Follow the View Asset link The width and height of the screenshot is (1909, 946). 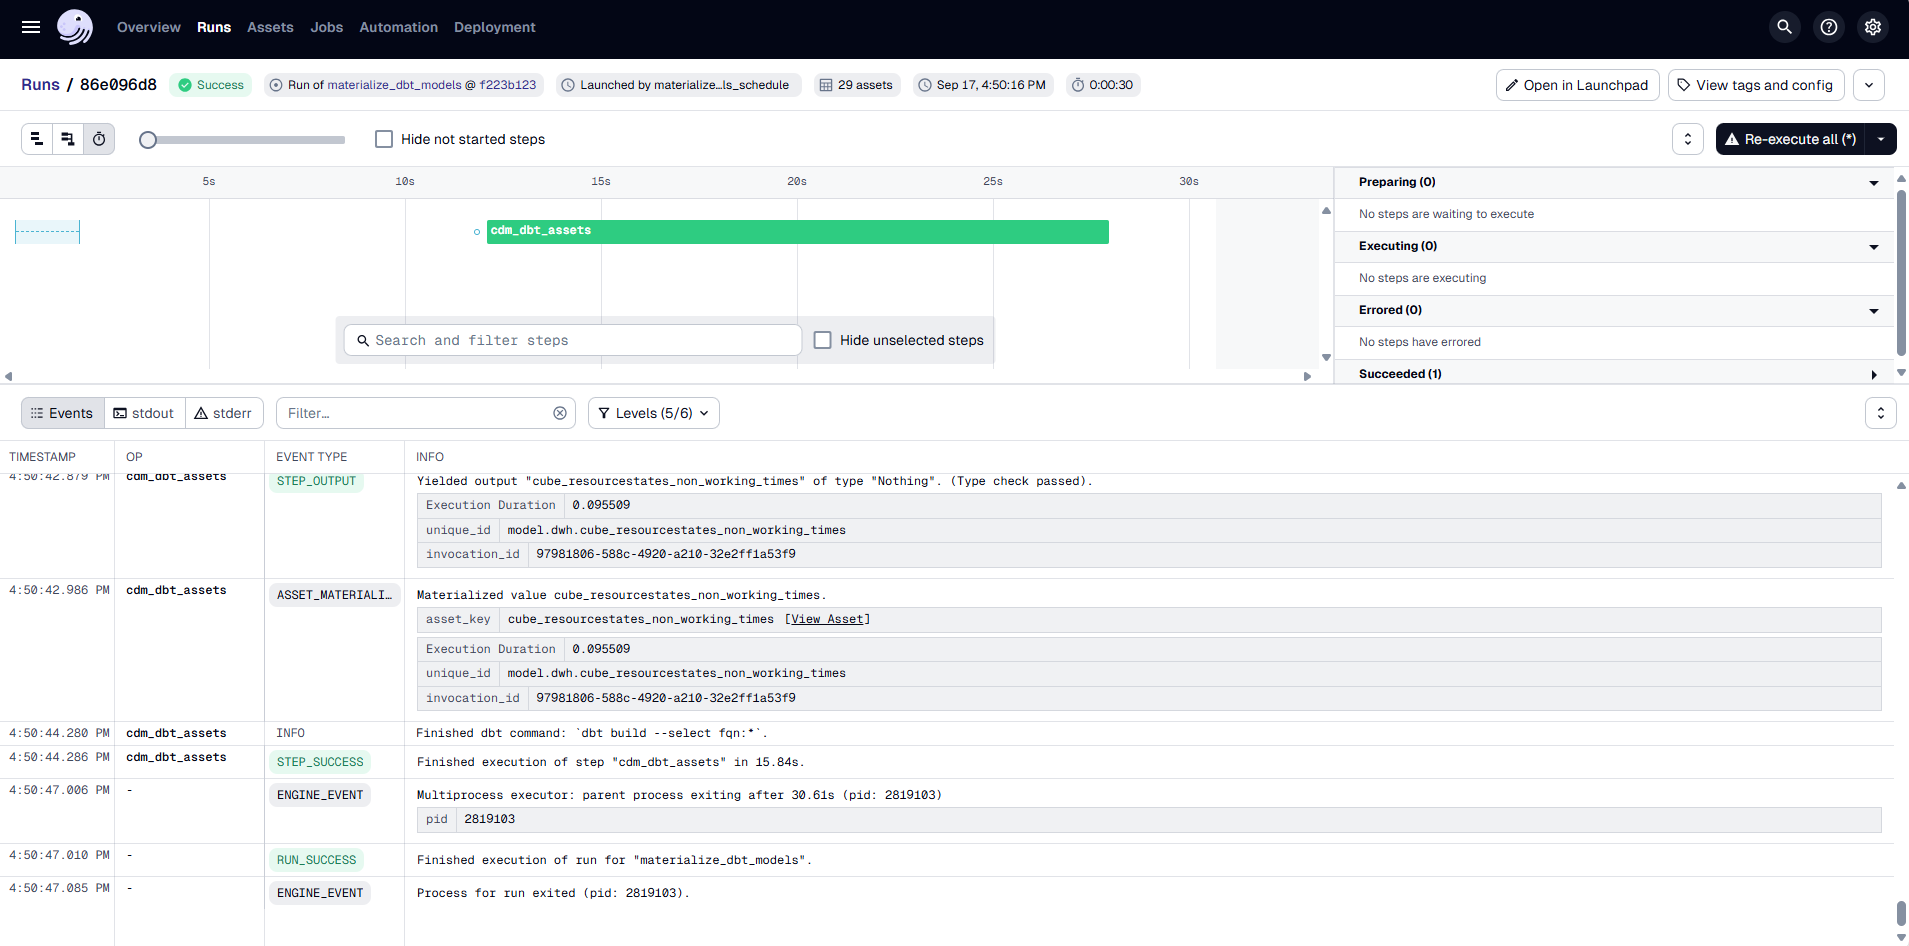tap(826, 619)
